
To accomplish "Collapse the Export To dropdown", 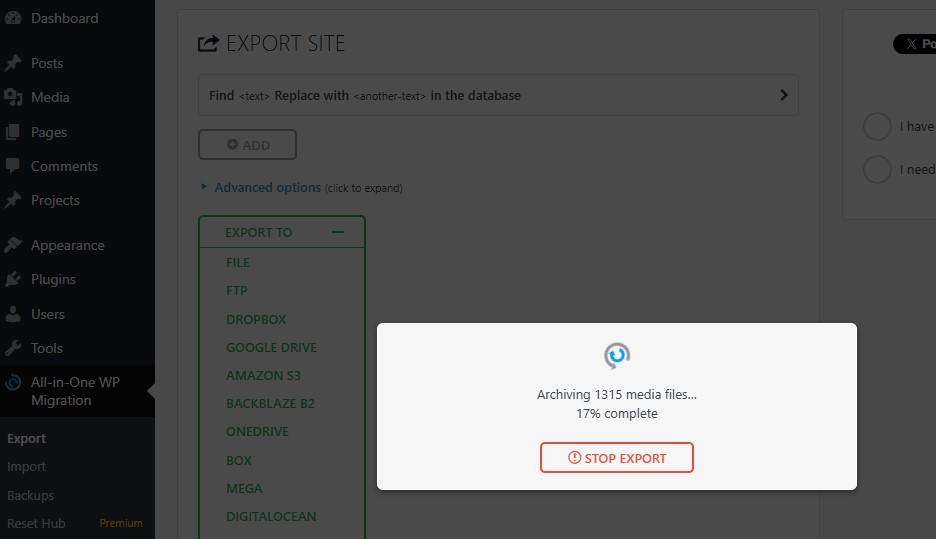I will [337, 232].
